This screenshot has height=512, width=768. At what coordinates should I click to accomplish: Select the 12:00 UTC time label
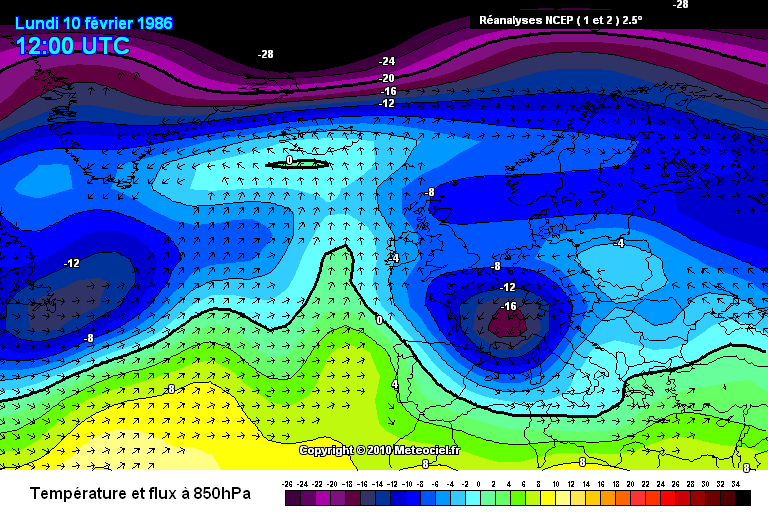tap(72, 46)
